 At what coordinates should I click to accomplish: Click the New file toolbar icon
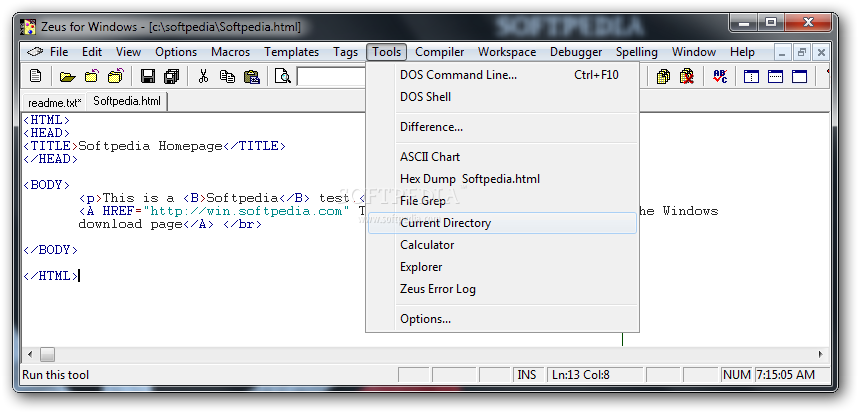click(x=36, y=76)
